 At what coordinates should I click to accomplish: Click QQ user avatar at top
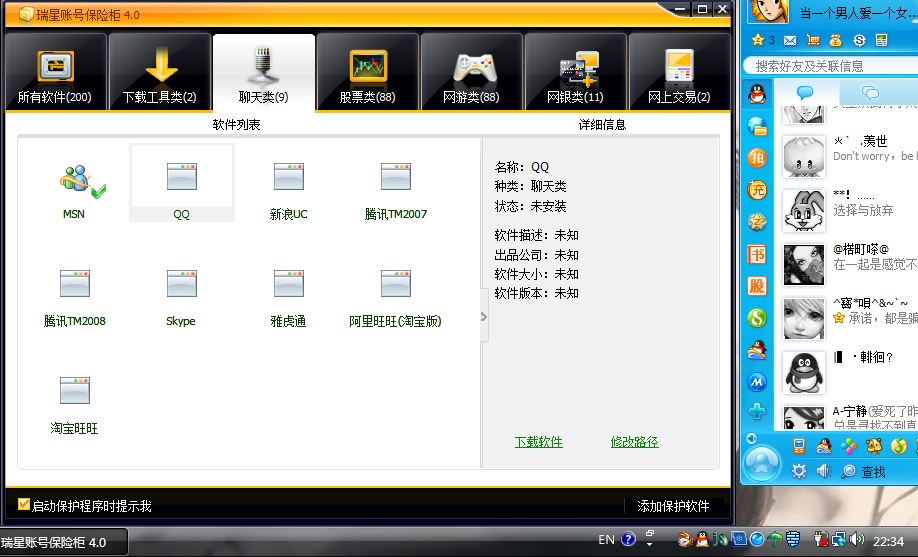pos(769,11)
